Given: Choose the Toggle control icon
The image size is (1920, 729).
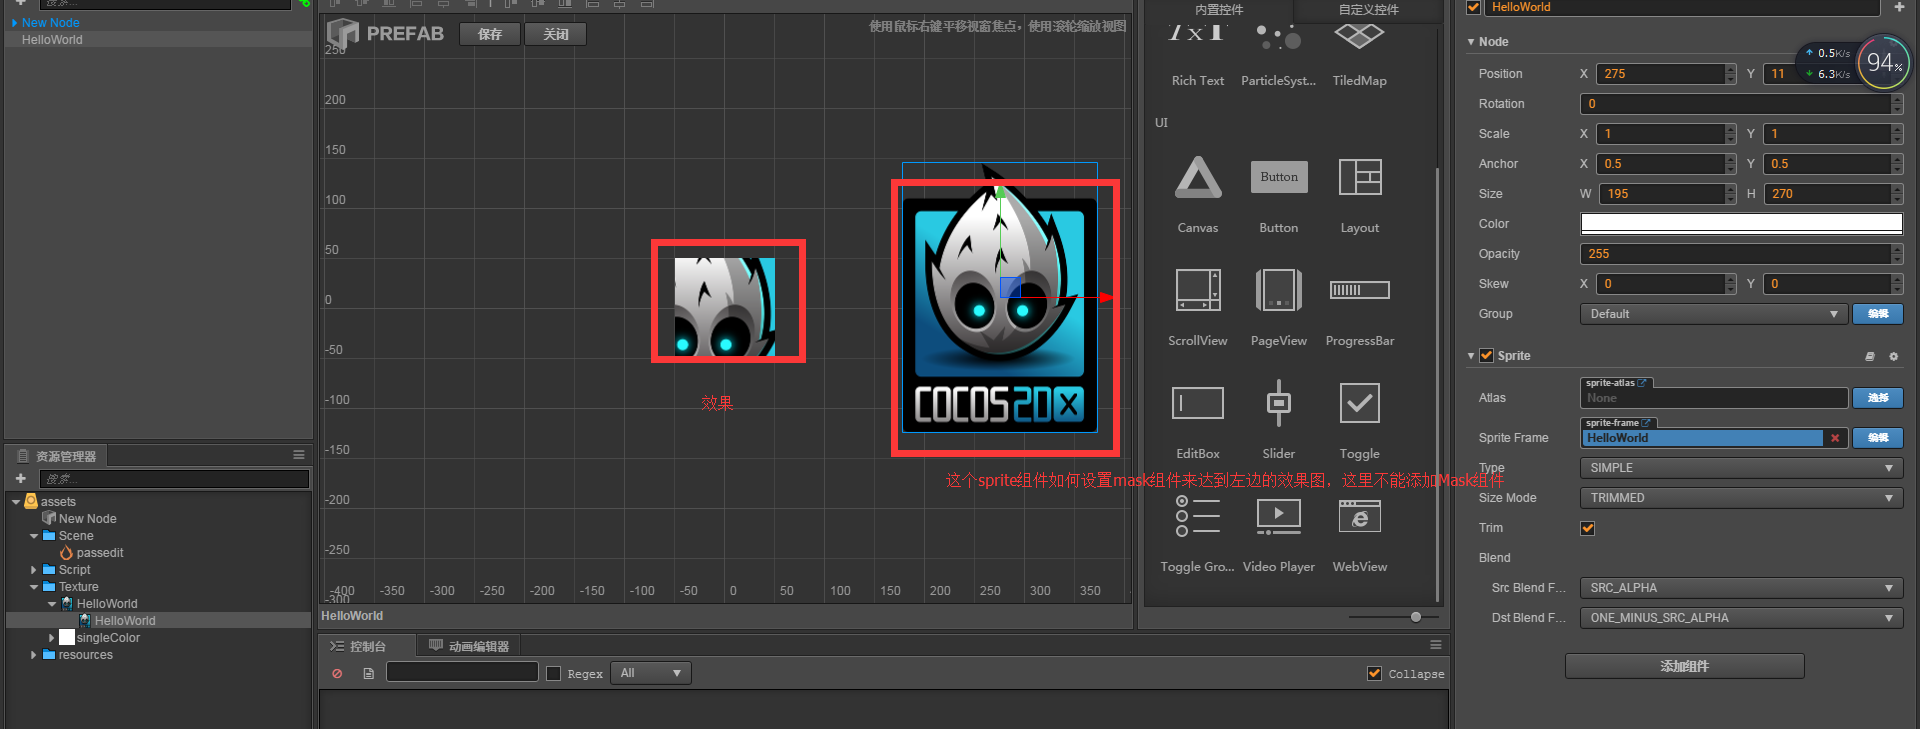Looking at the screenshot, I should (1360, 403).
